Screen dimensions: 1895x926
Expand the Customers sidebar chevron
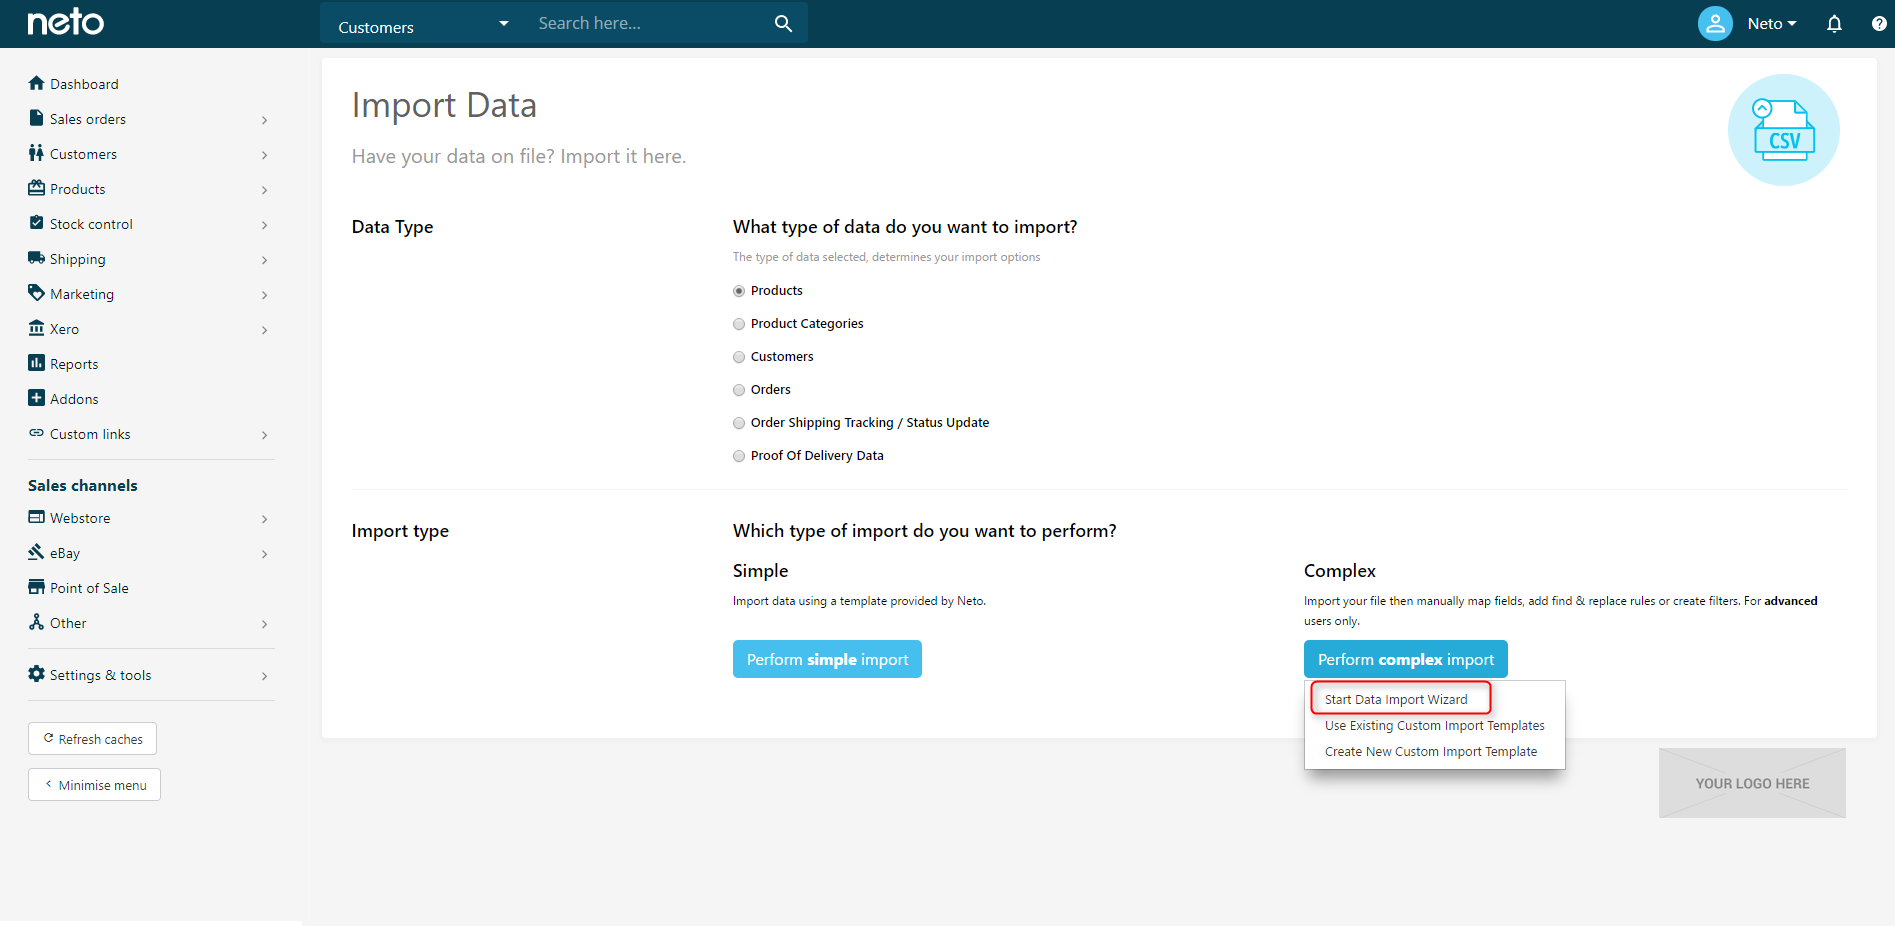(264, 155)
